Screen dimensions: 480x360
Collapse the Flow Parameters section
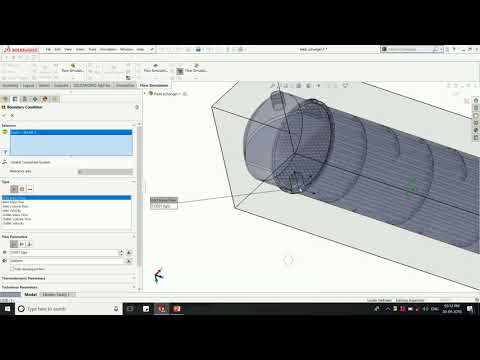click(x=134, y=237)
